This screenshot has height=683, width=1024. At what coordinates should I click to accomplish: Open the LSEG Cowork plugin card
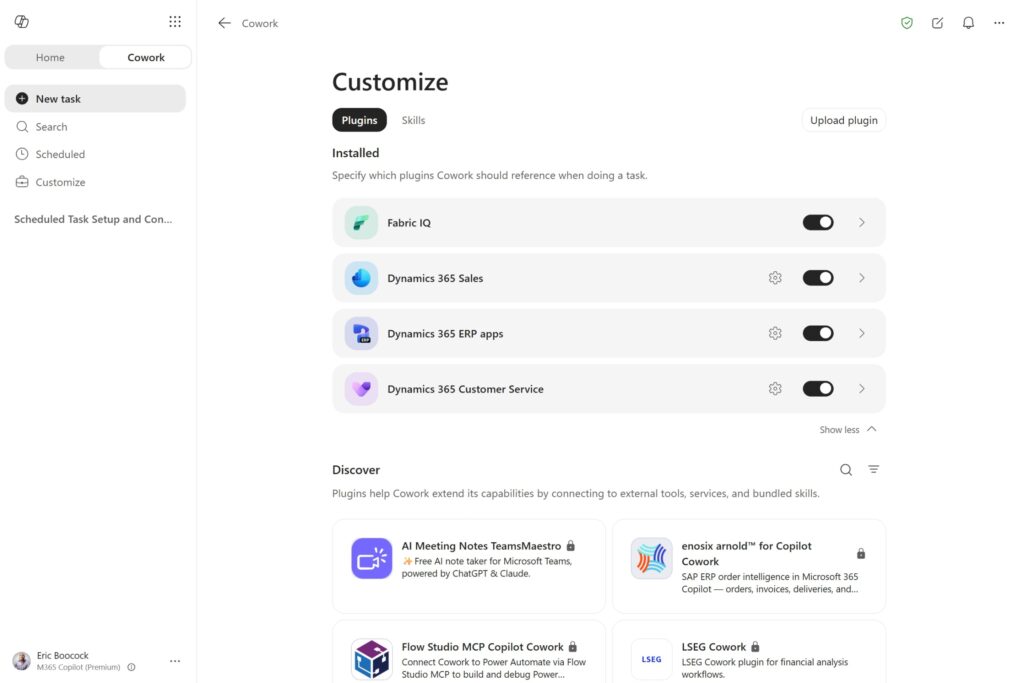click(x=749, y=652)
